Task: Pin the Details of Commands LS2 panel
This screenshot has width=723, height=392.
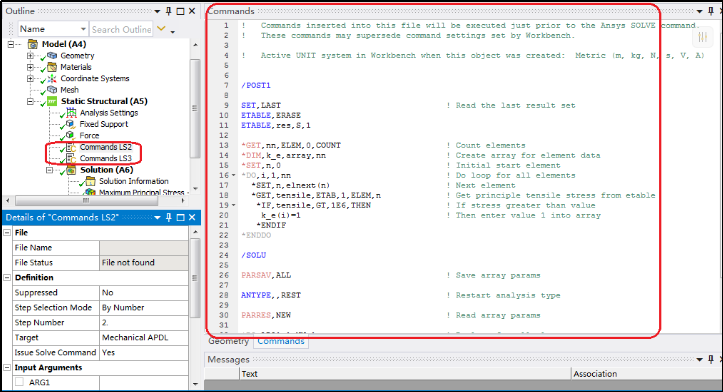Action: click(168, 217)
